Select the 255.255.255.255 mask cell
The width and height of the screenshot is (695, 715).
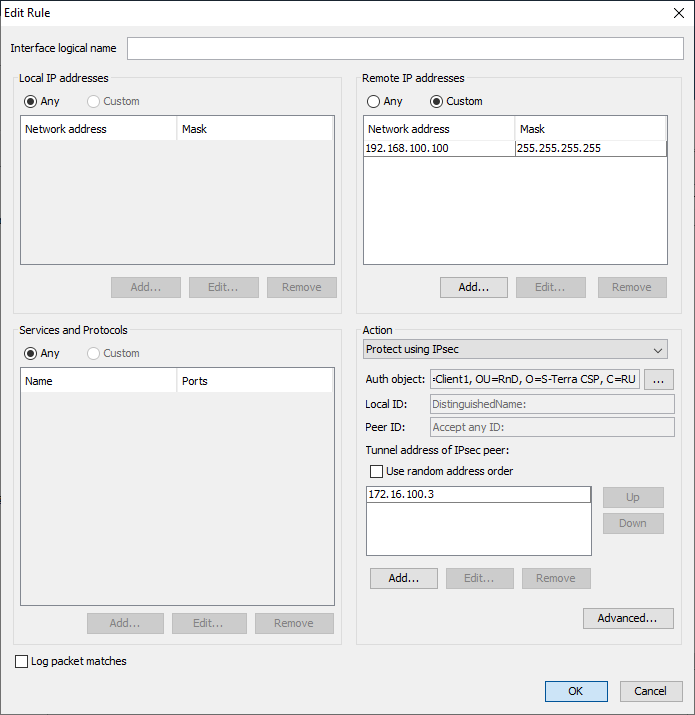point(591,148)
